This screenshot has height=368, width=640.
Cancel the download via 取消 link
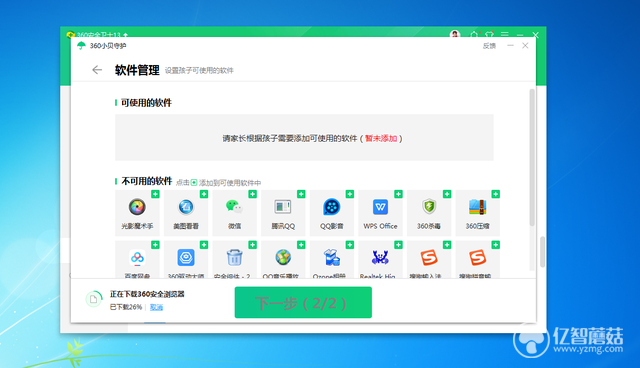(156, 307)
